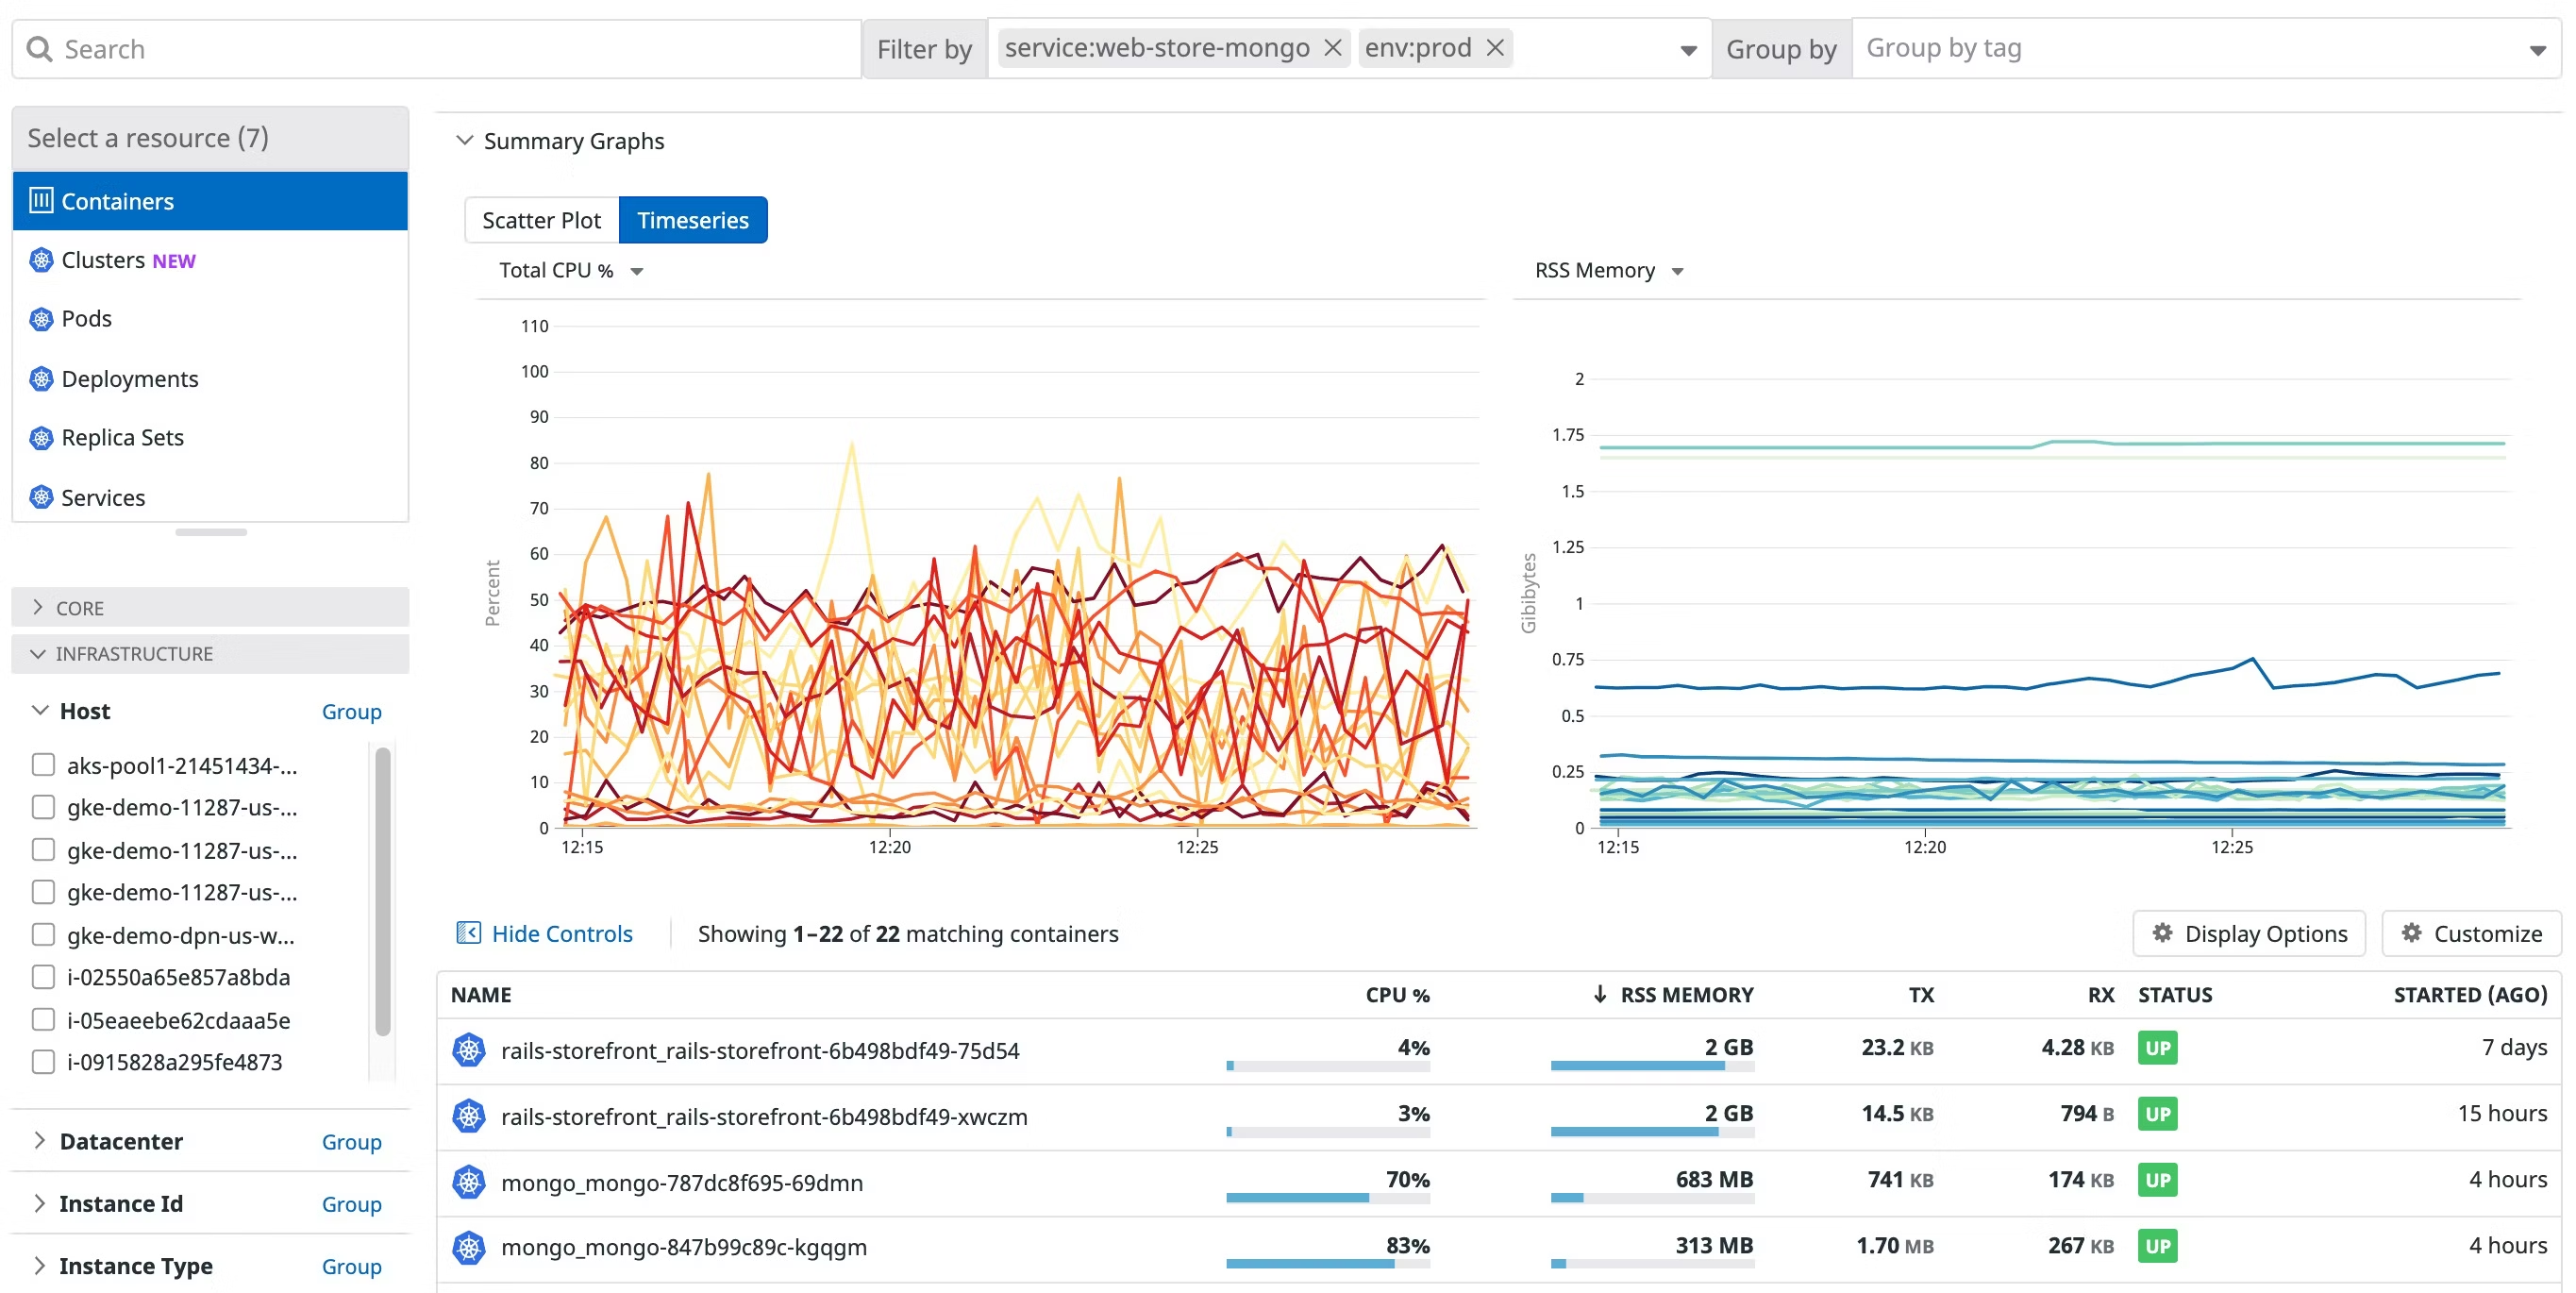Switch to the Scatter Plot tab
Viewport: 2576px width, 1293px height.
pos(541,220)
